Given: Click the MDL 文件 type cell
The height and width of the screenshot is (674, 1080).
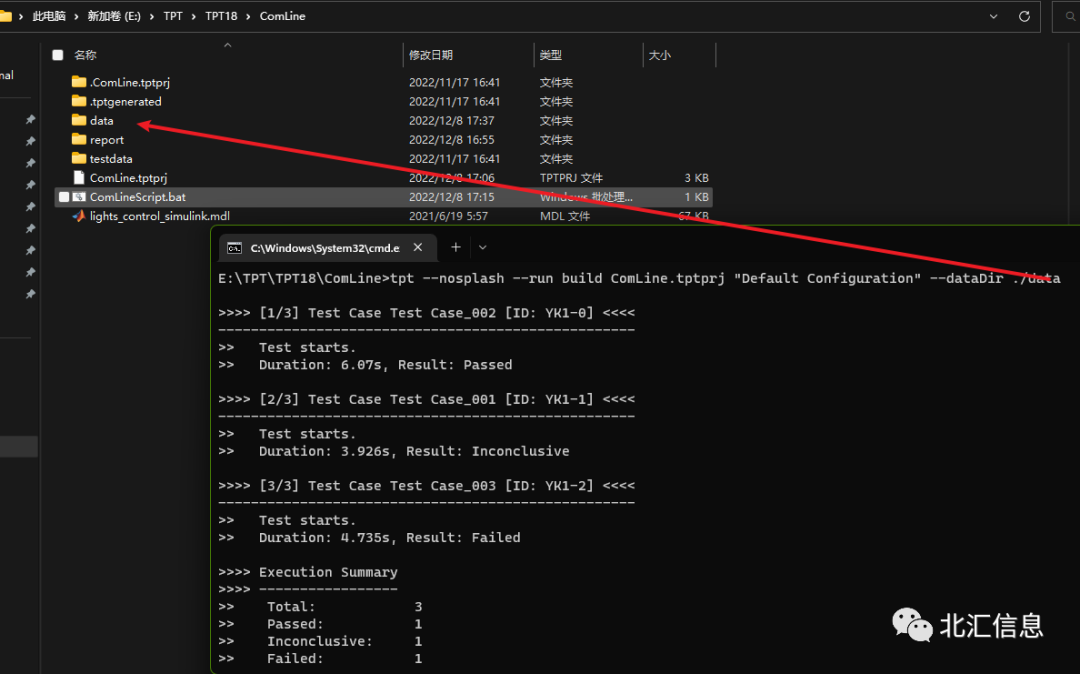Looking at the screenshot, I should click(565, 216).
